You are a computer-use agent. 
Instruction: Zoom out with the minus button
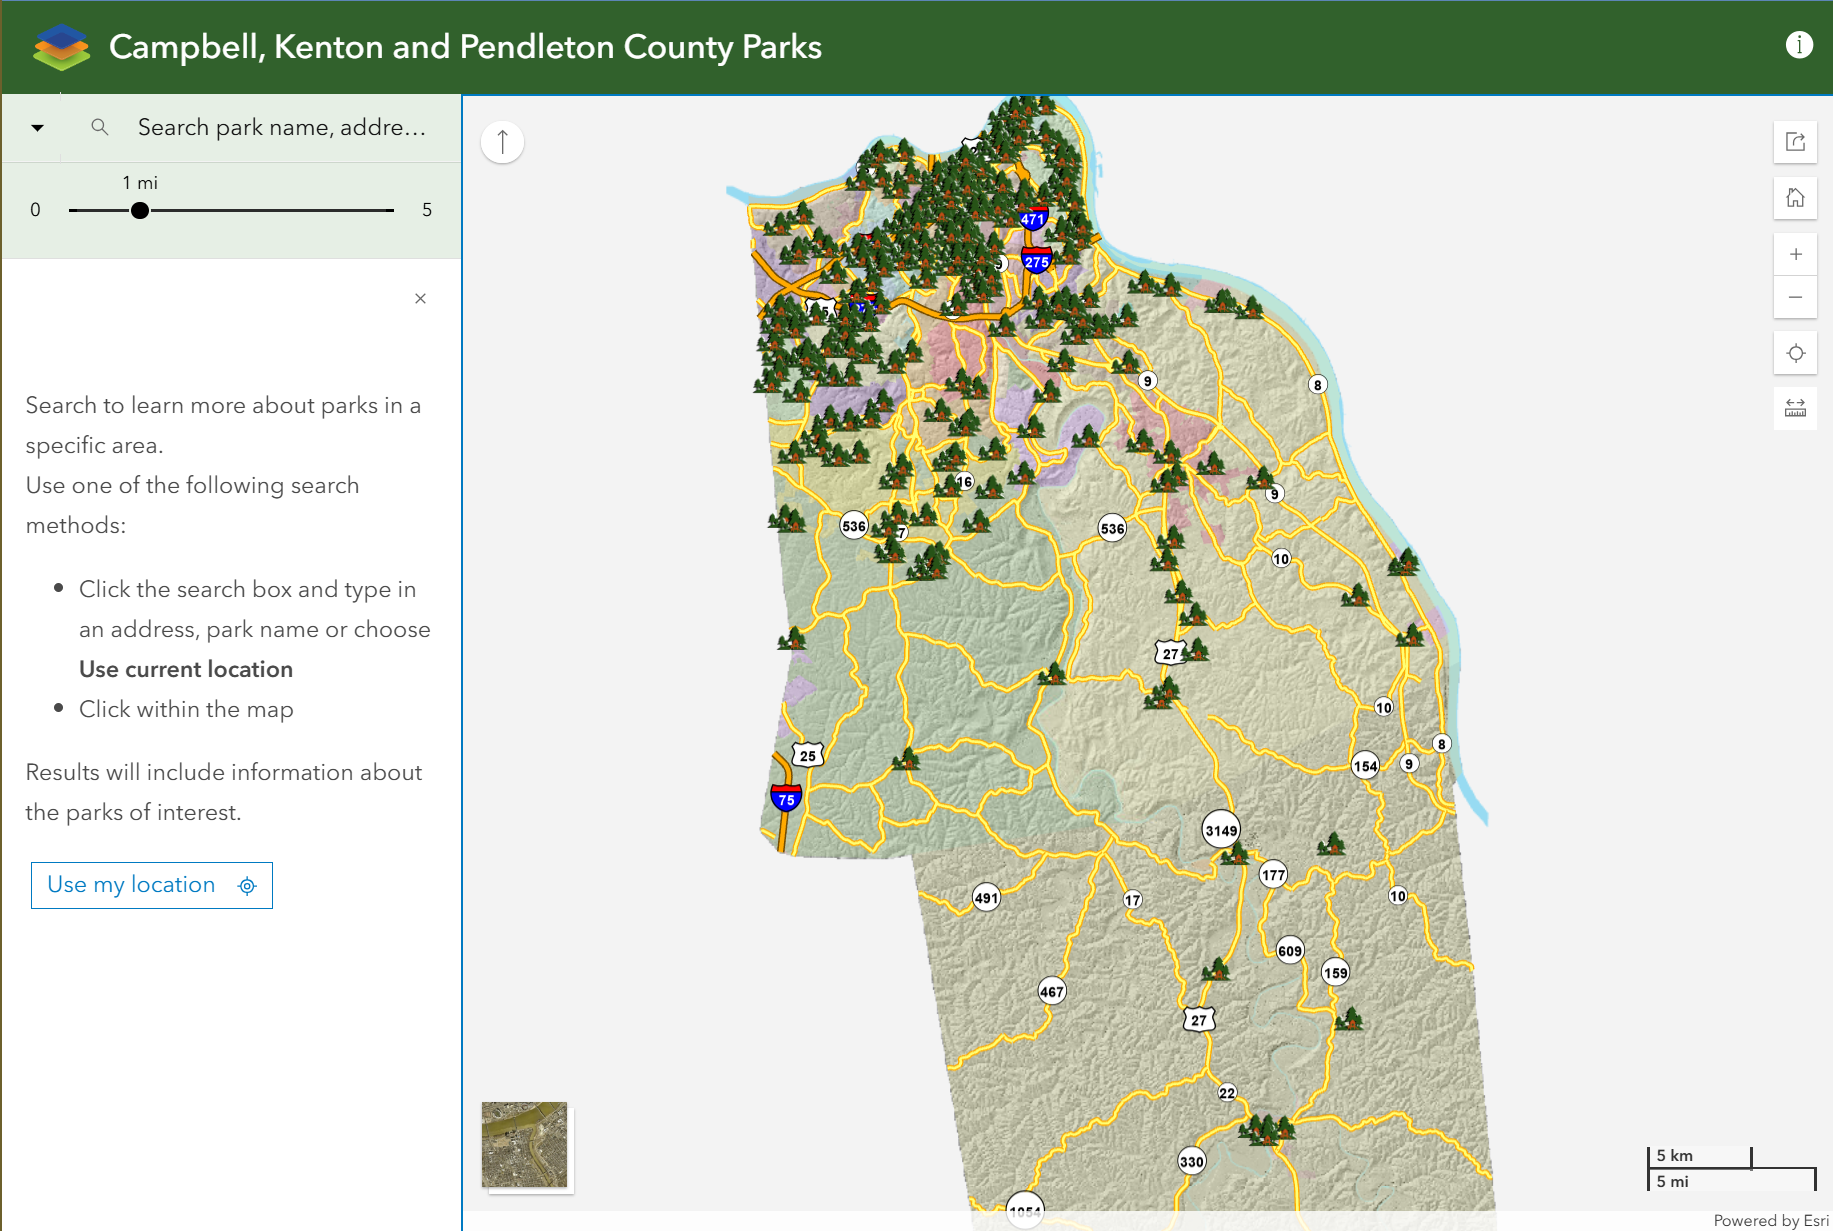(x=1795, y=297)
